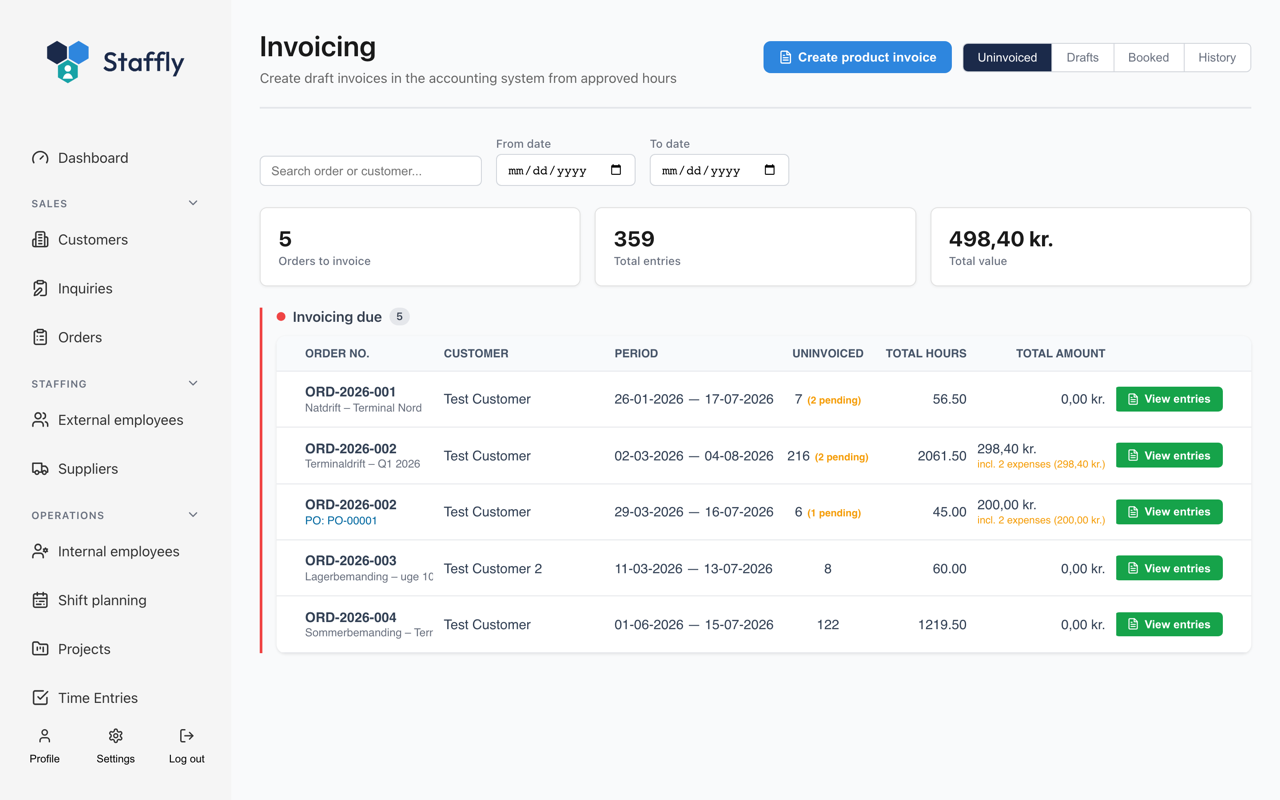Click the Projects folder icon

40,649
